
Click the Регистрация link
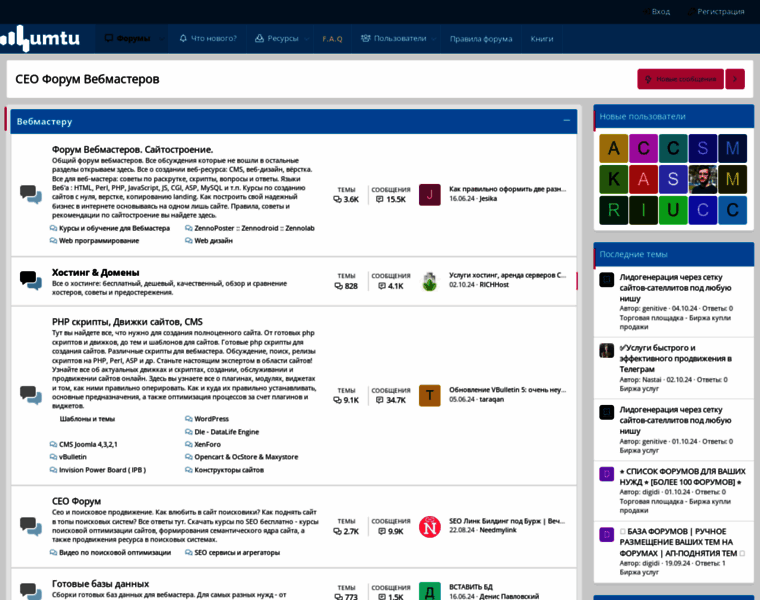pos(720,12)
